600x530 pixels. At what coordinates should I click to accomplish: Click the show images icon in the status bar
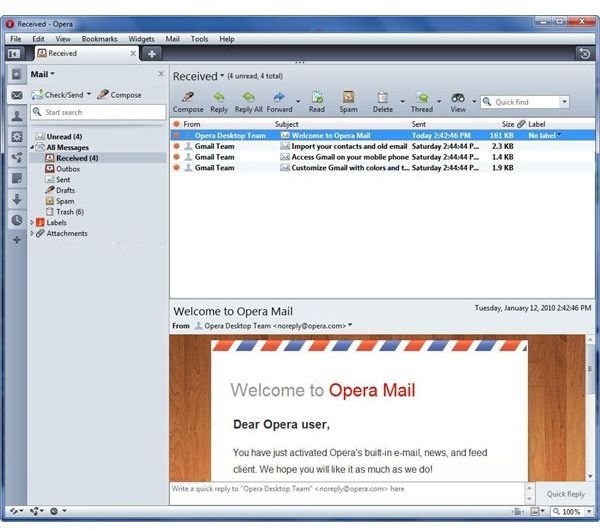pyautogui.click(x=535, y=512)
